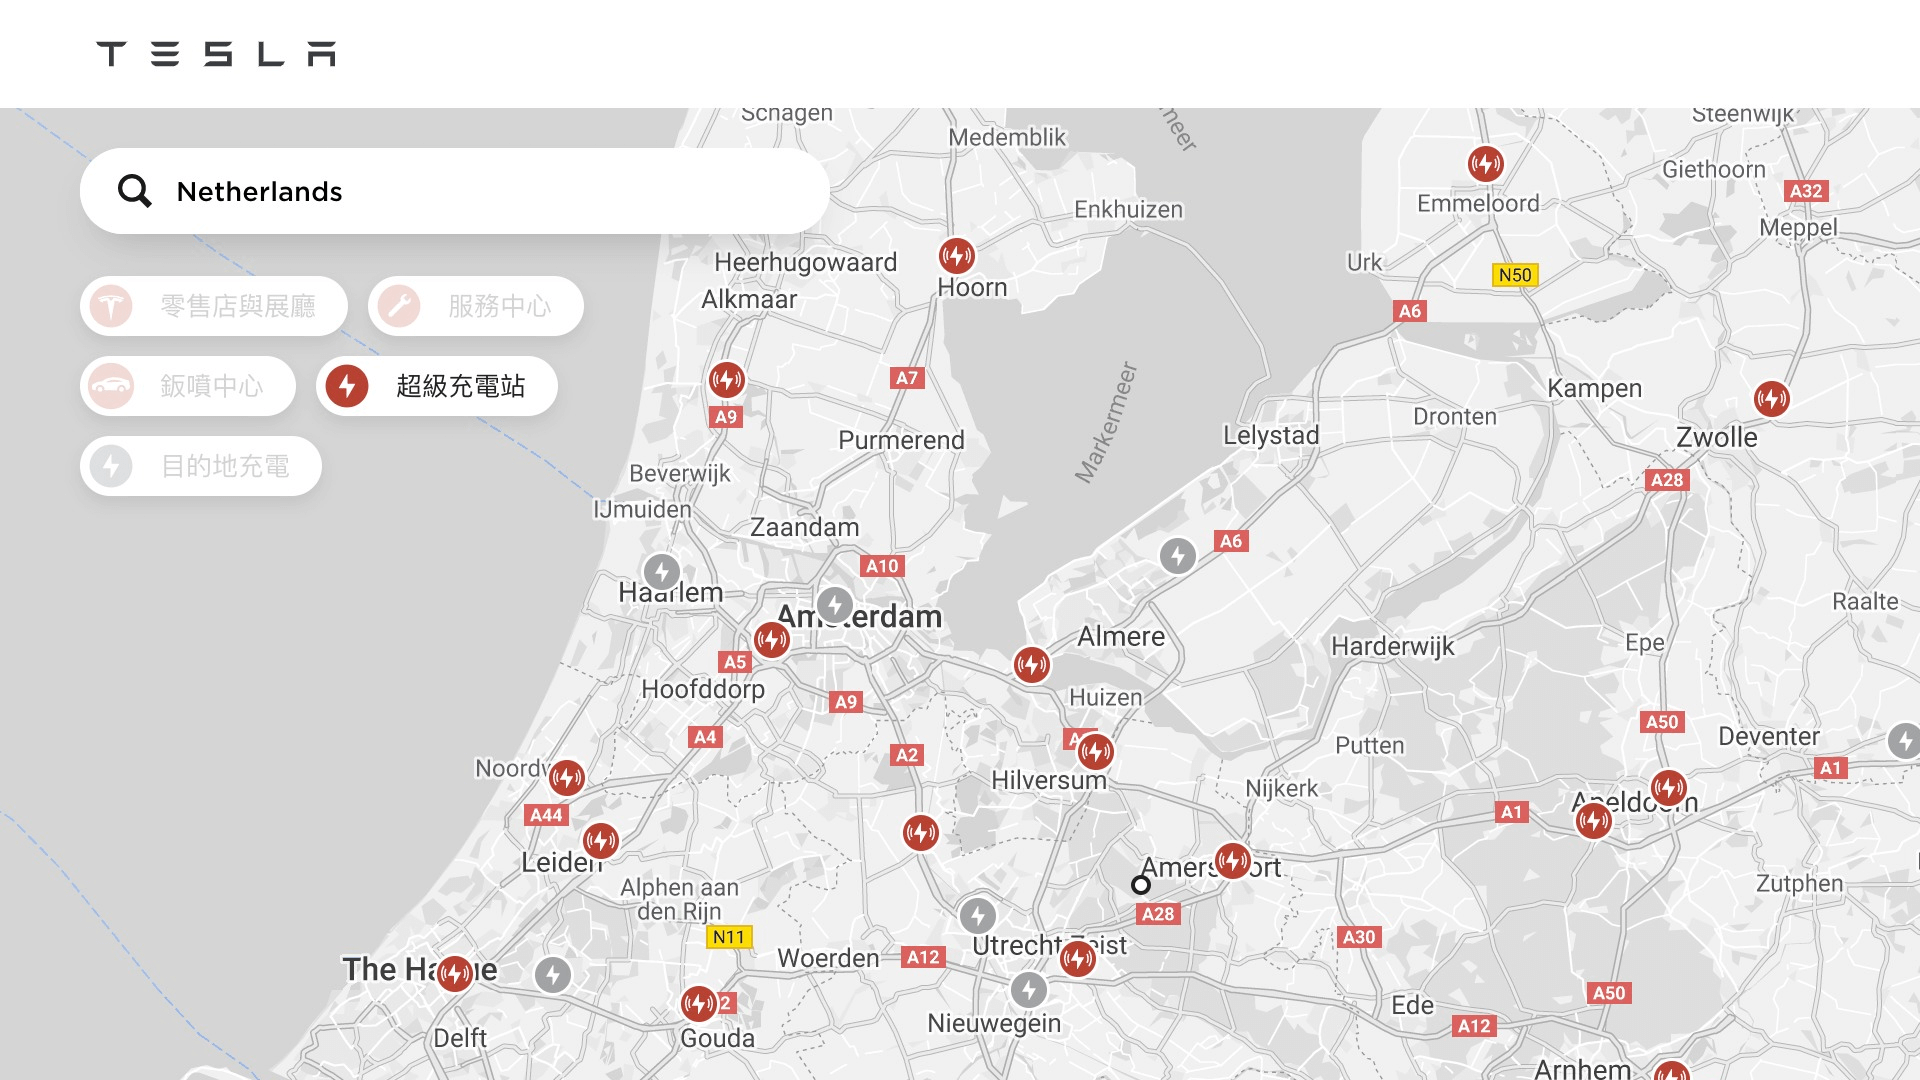
Task: Select the lower Supercharger pin at Apeldoorn
Action: pos(1594,822)
